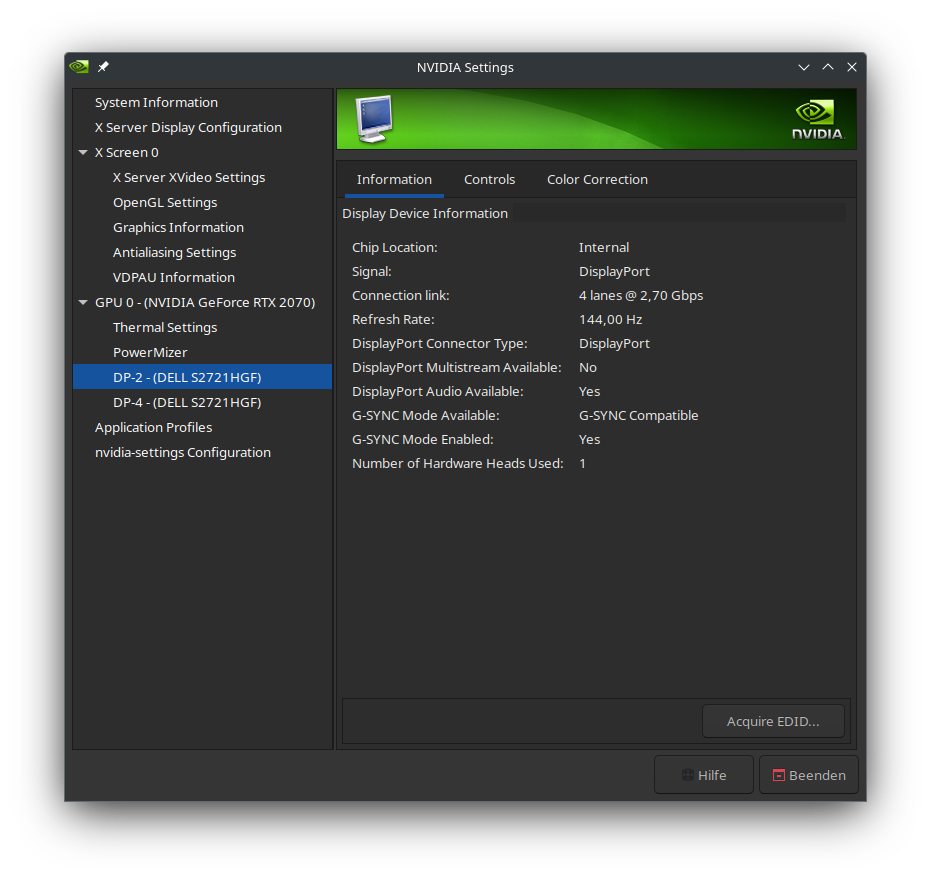Click the G-SYNC Mode Enabled label

tap(423, 439)
